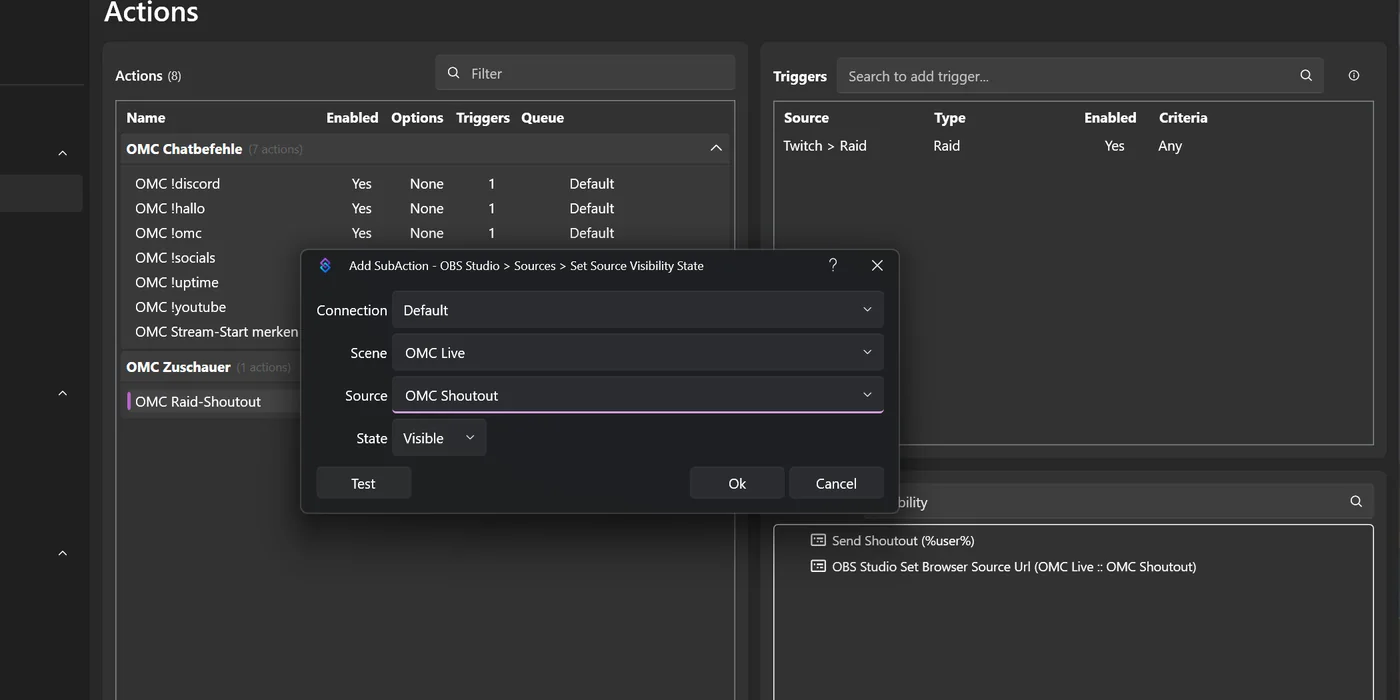Open the Source dropdown showing OMC Shoutout
Viewport: 1400px width, 700px height.
pos(638,395)
